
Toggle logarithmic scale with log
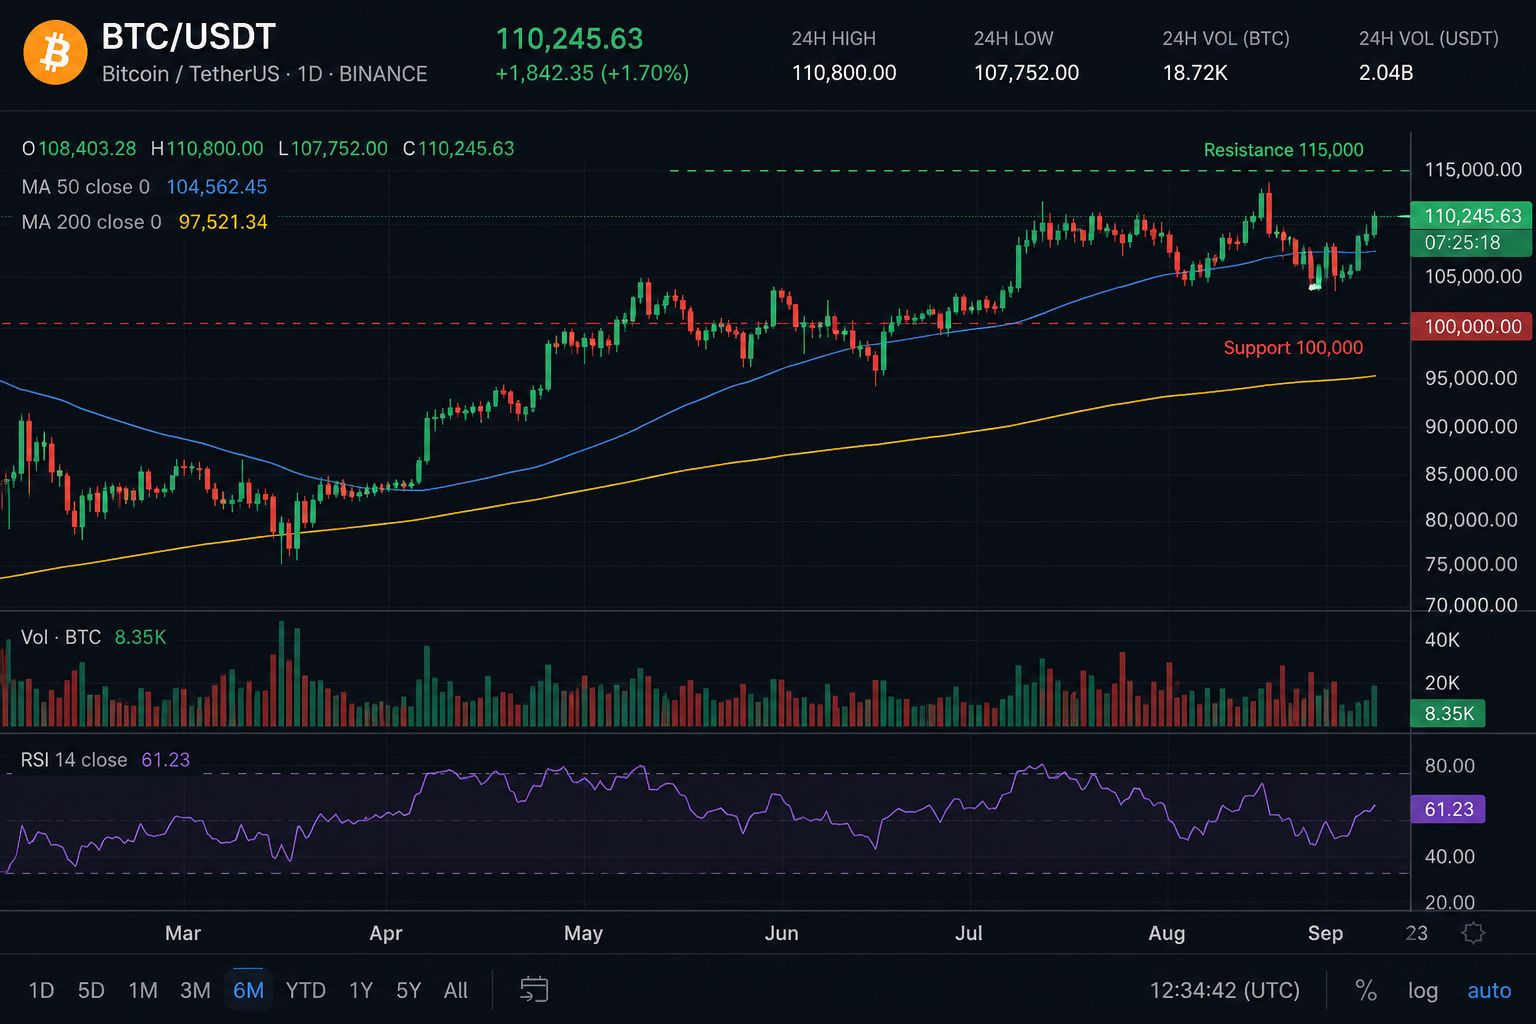pyautogui.click(x=1422, y=990)
